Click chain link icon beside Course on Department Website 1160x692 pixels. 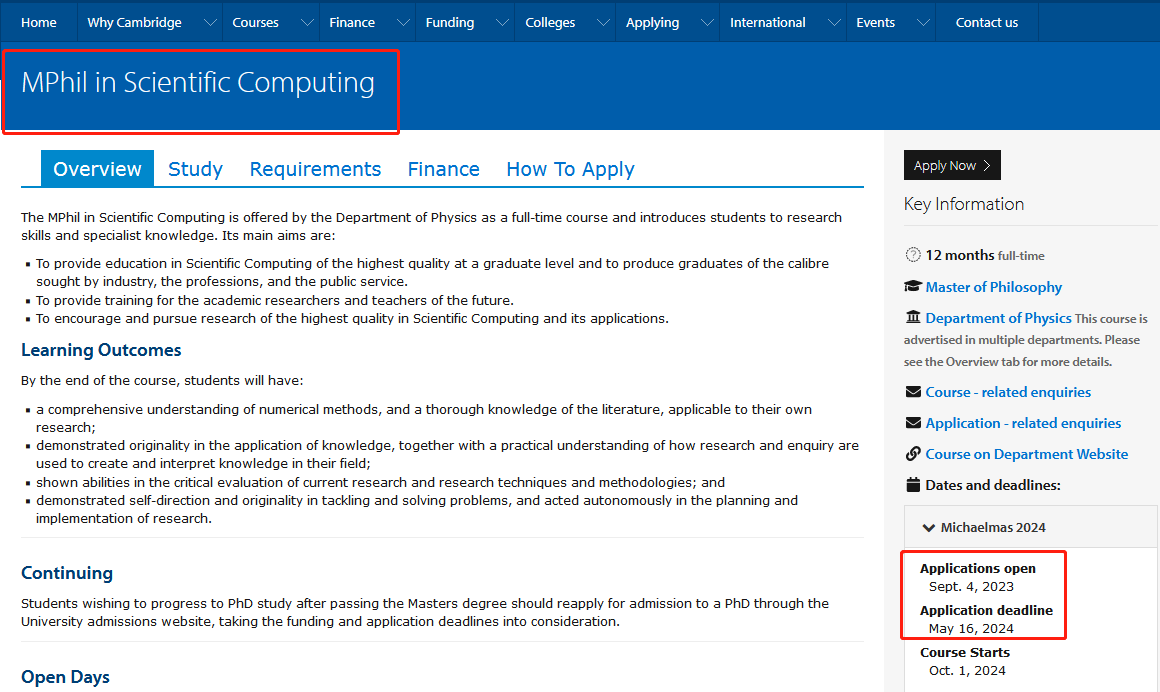(912, 454)
